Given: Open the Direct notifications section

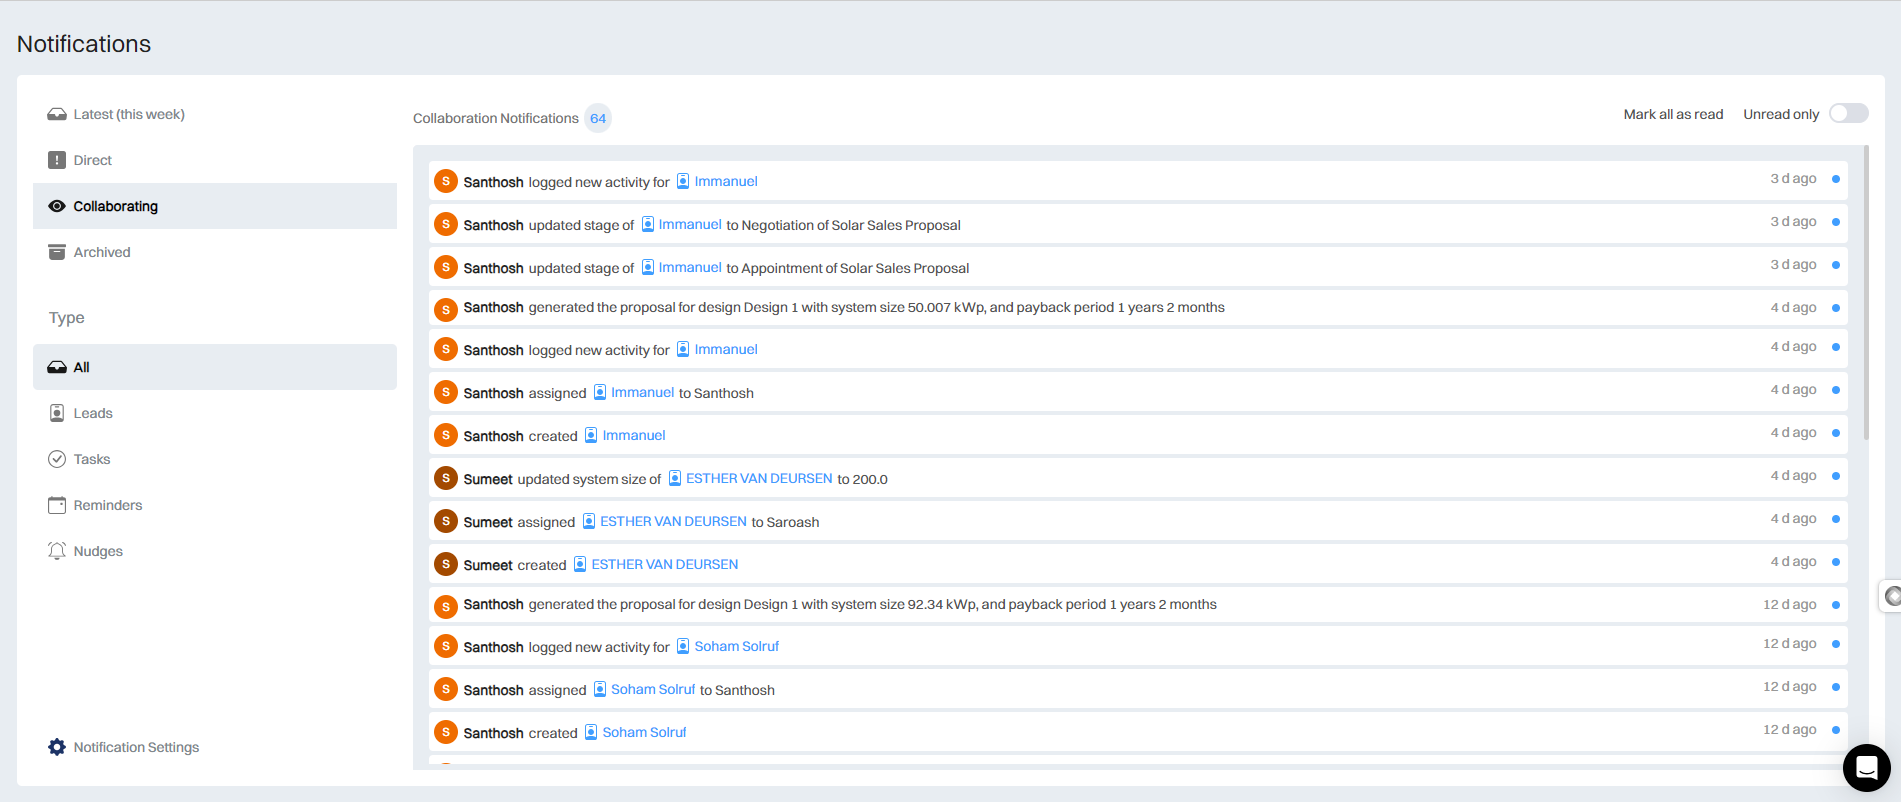Looking at the screenshot, I should (x=215, y=160).
